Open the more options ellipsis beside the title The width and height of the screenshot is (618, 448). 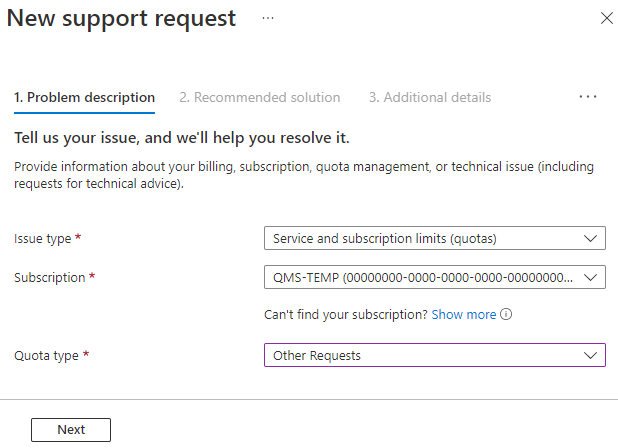click(268, 19)
